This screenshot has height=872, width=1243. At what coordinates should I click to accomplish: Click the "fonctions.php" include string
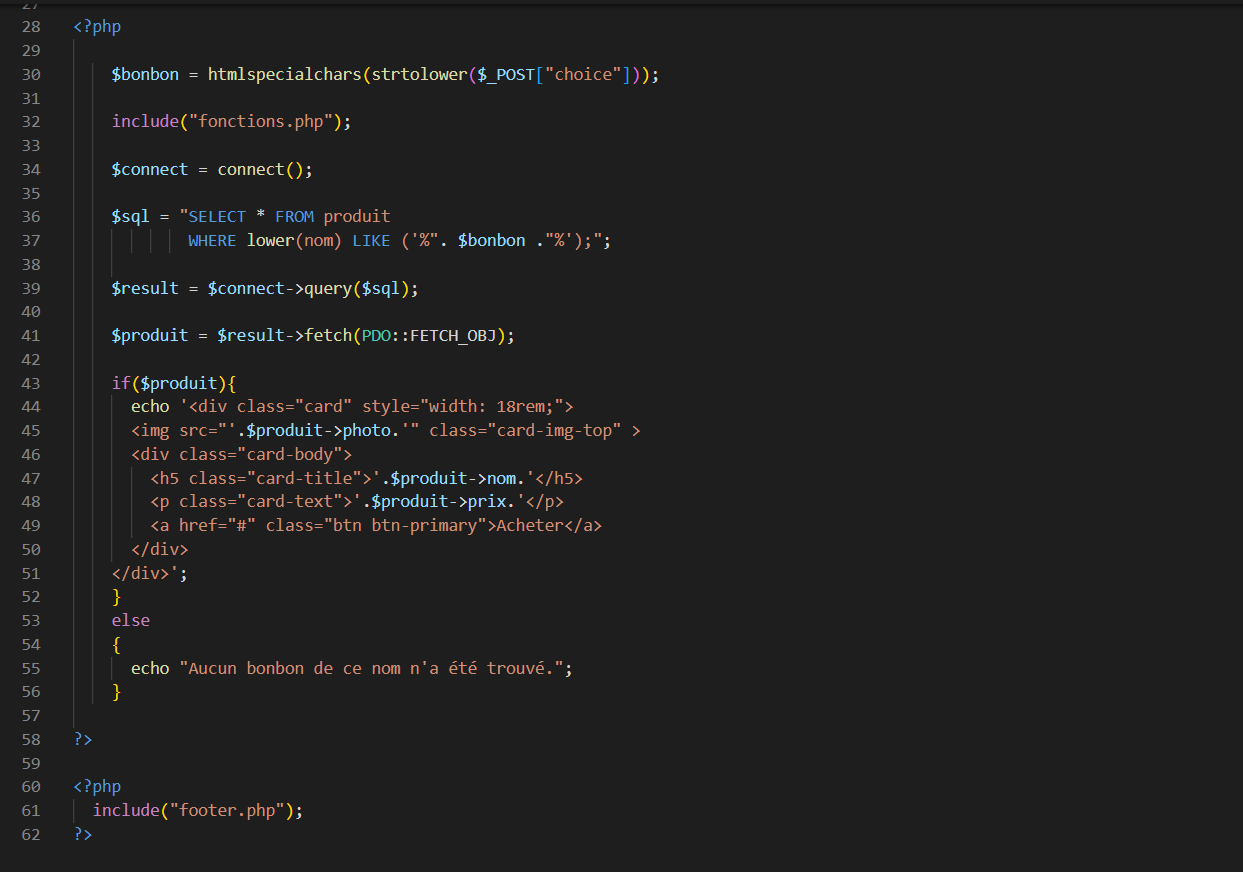tap(266, 122)
